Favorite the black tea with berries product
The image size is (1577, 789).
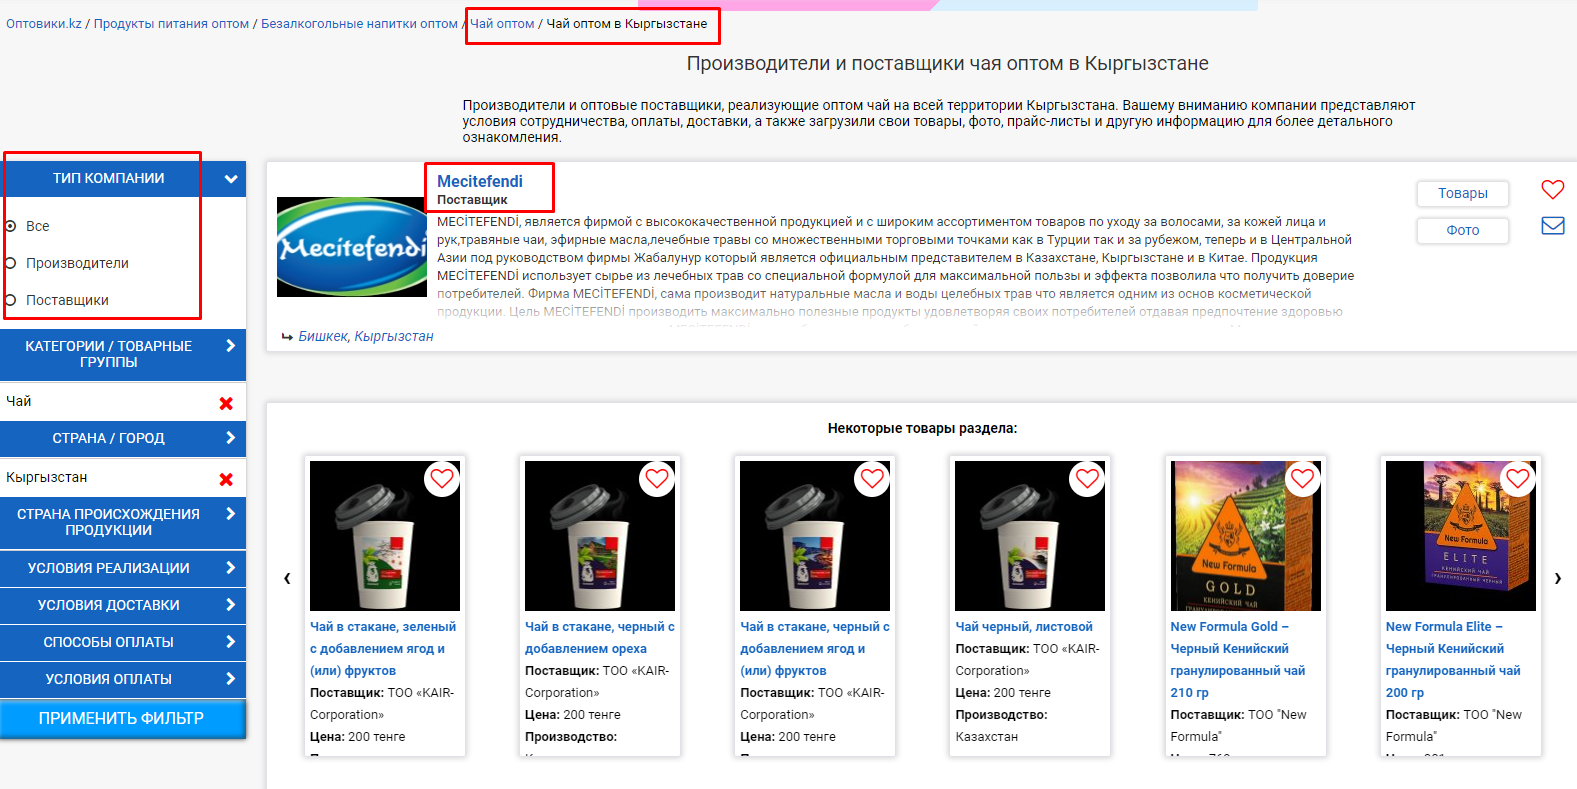[x=872, y=479]
